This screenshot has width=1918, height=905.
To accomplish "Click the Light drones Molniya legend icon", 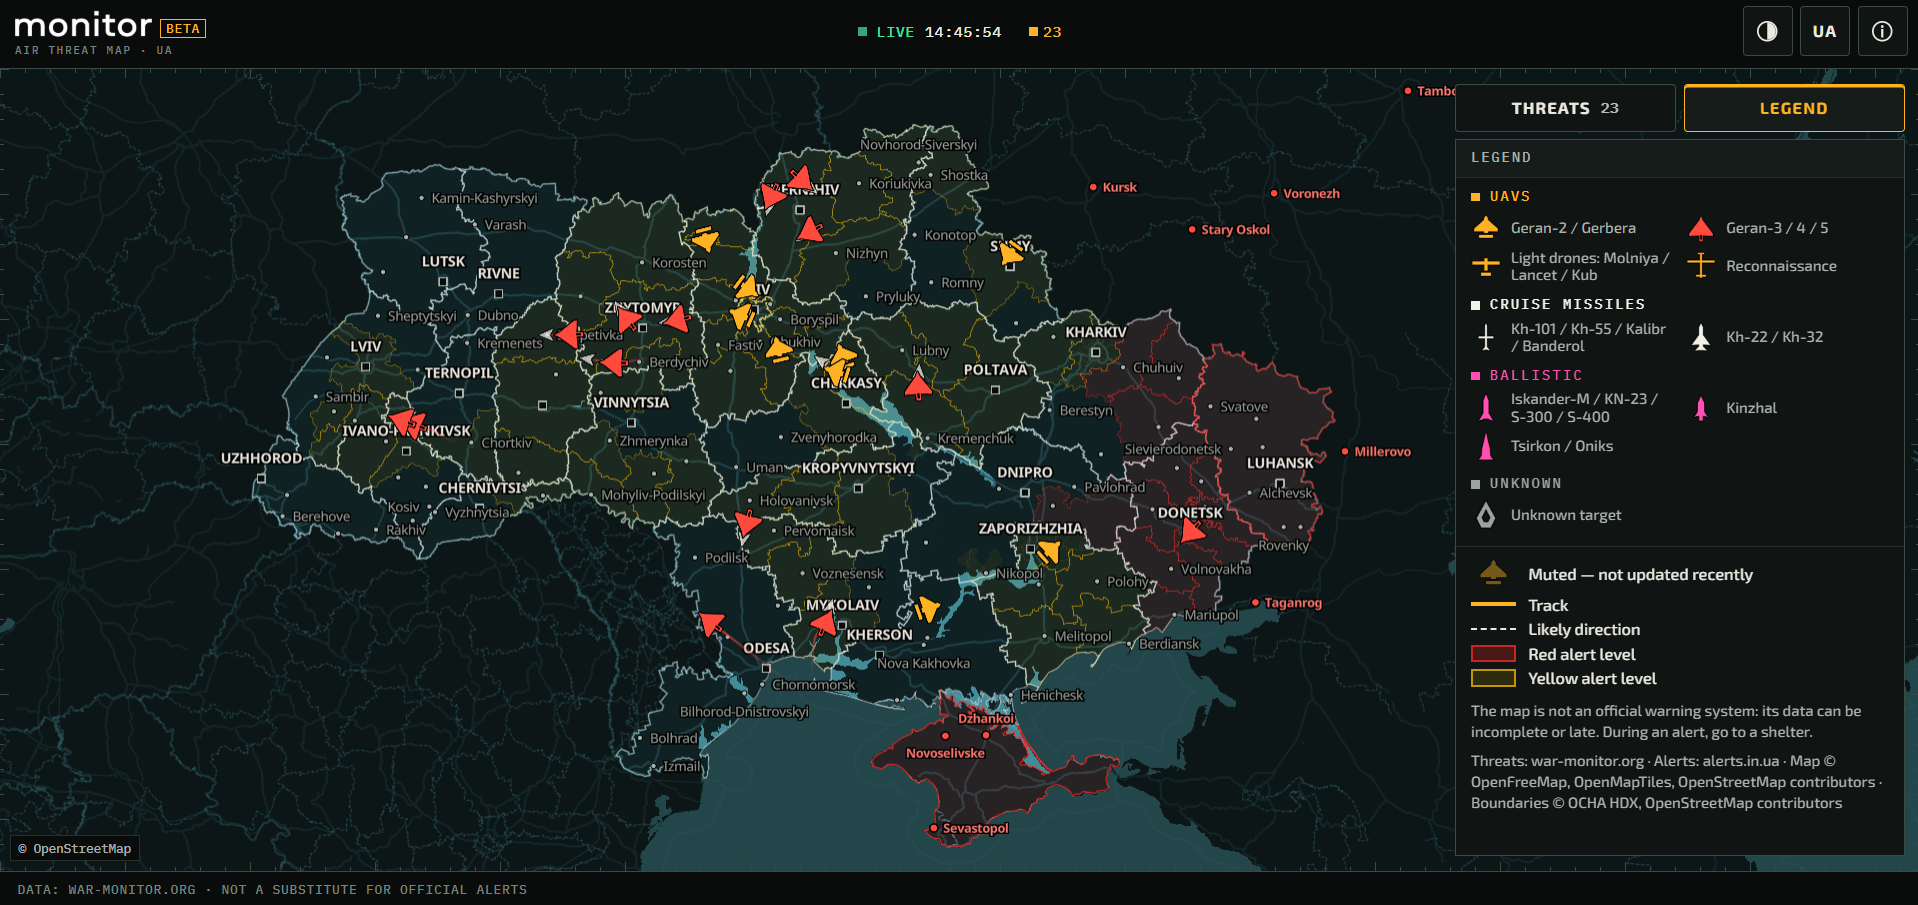I will click(x=1486, y=267).
